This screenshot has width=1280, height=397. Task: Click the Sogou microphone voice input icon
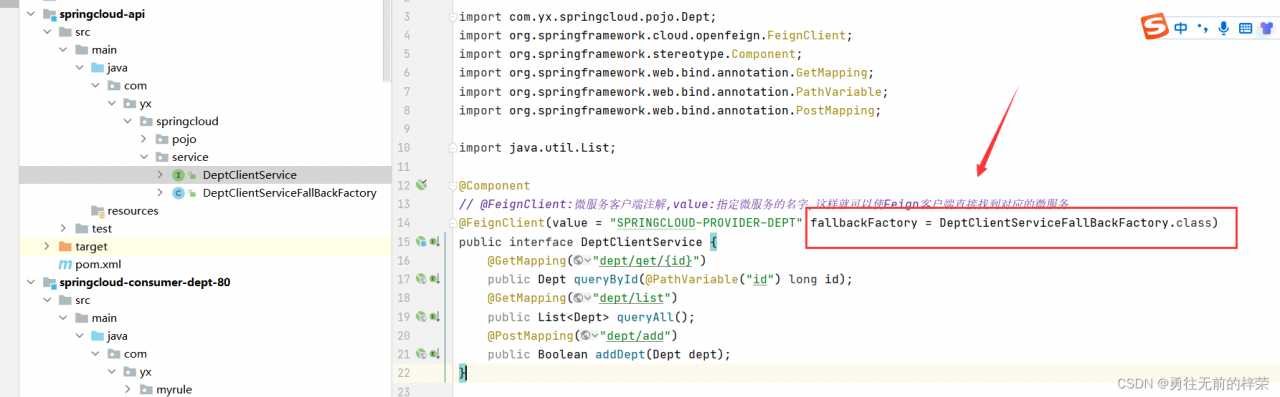[1223, 29]
